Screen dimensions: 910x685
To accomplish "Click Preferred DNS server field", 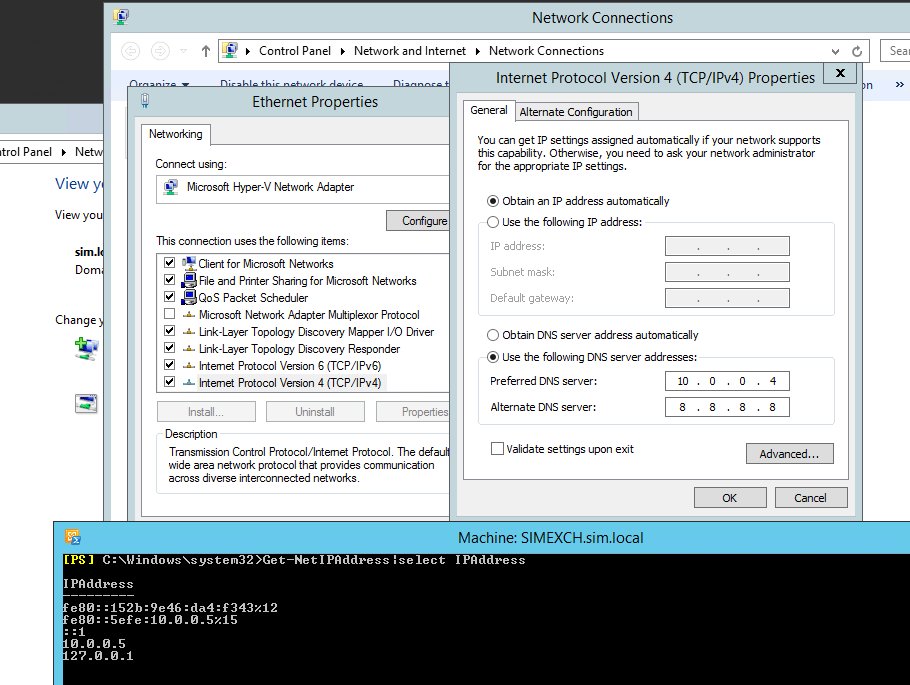I will [x=727, y=381].
